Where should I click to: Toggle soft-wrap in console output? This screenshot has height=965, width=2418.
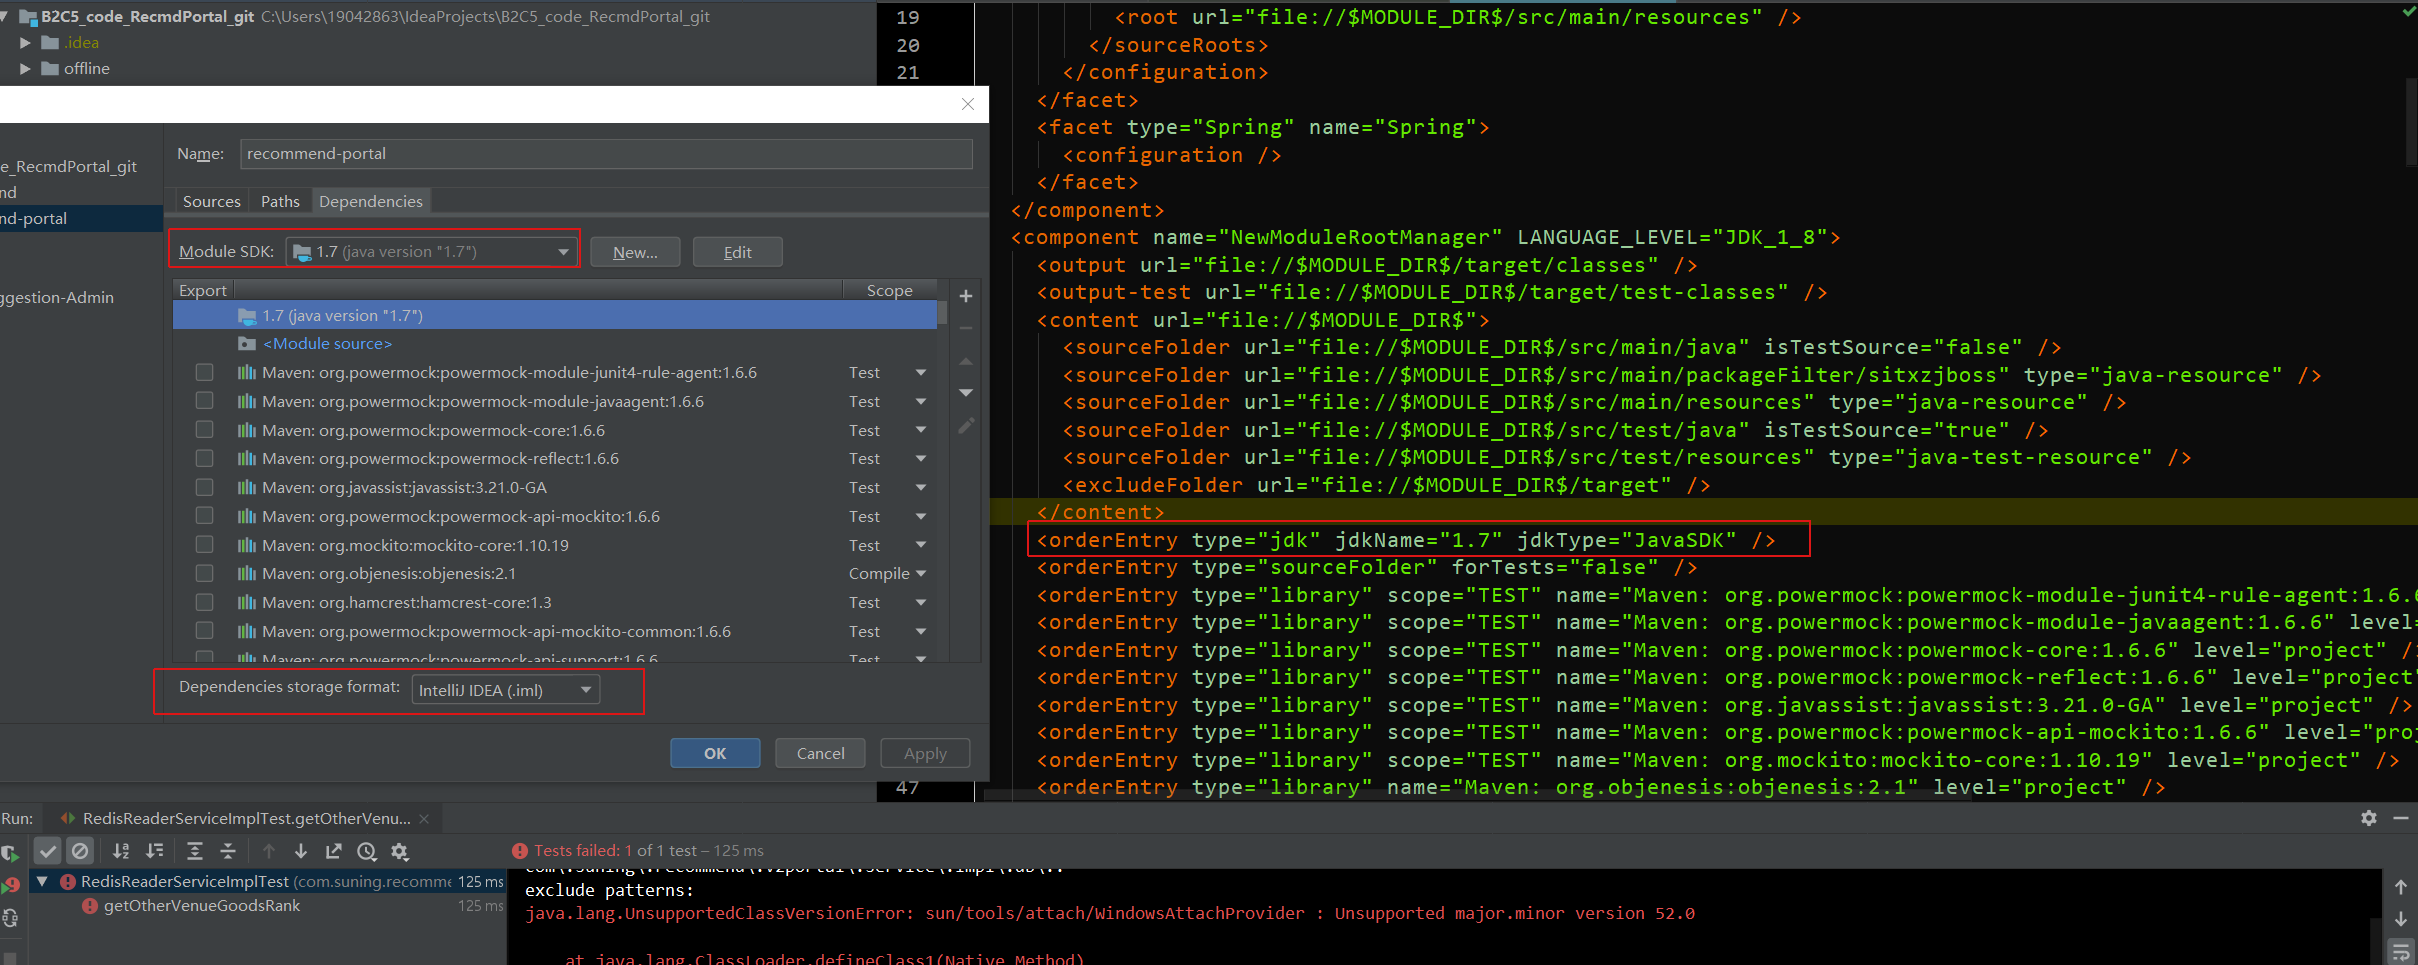[x=2401, y=950]
